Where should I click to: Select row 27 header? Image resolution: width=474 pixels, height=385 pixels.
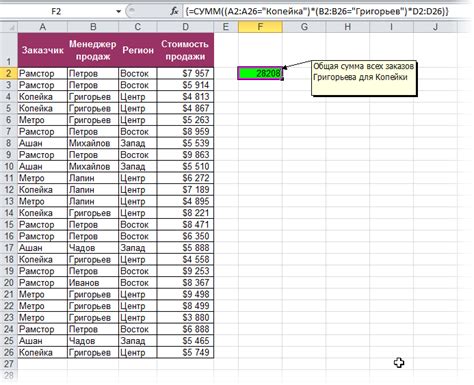(x=9, y=364)
